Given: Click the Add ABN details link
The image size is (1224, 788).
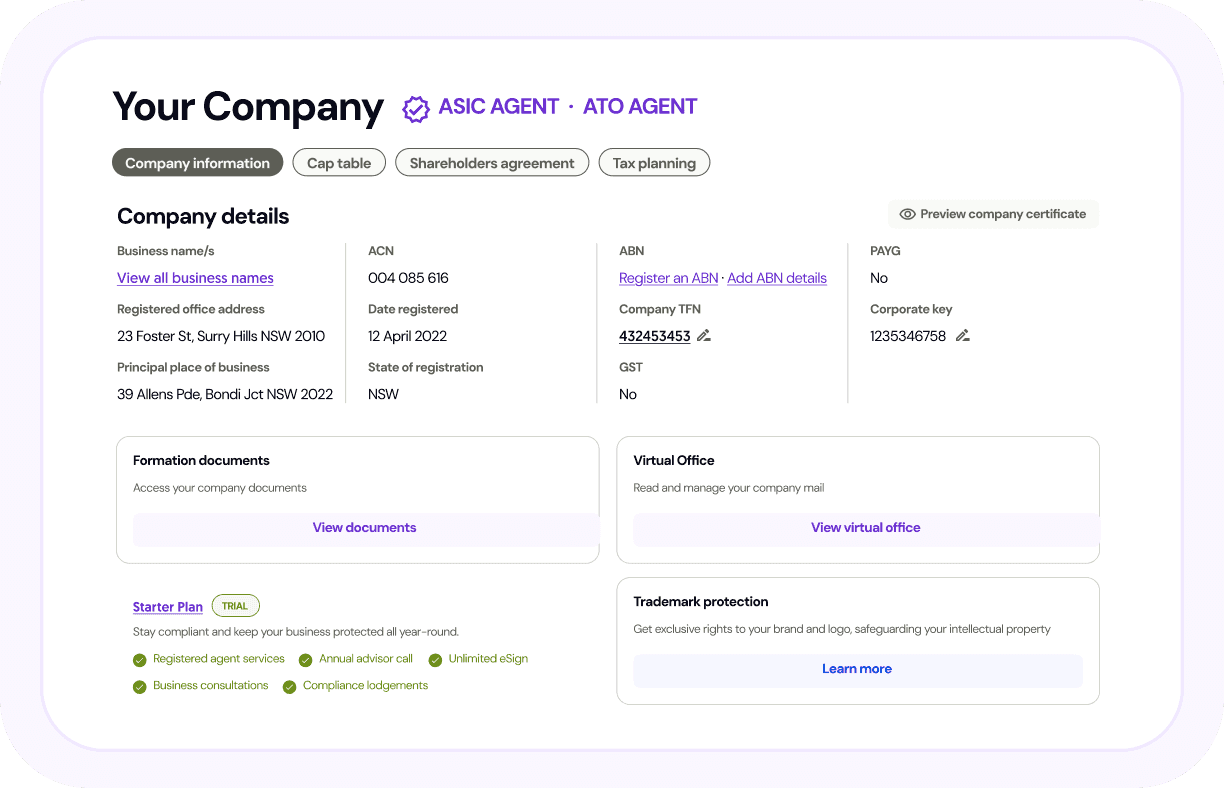Looking at the screenshot, I should pos(777,278).
